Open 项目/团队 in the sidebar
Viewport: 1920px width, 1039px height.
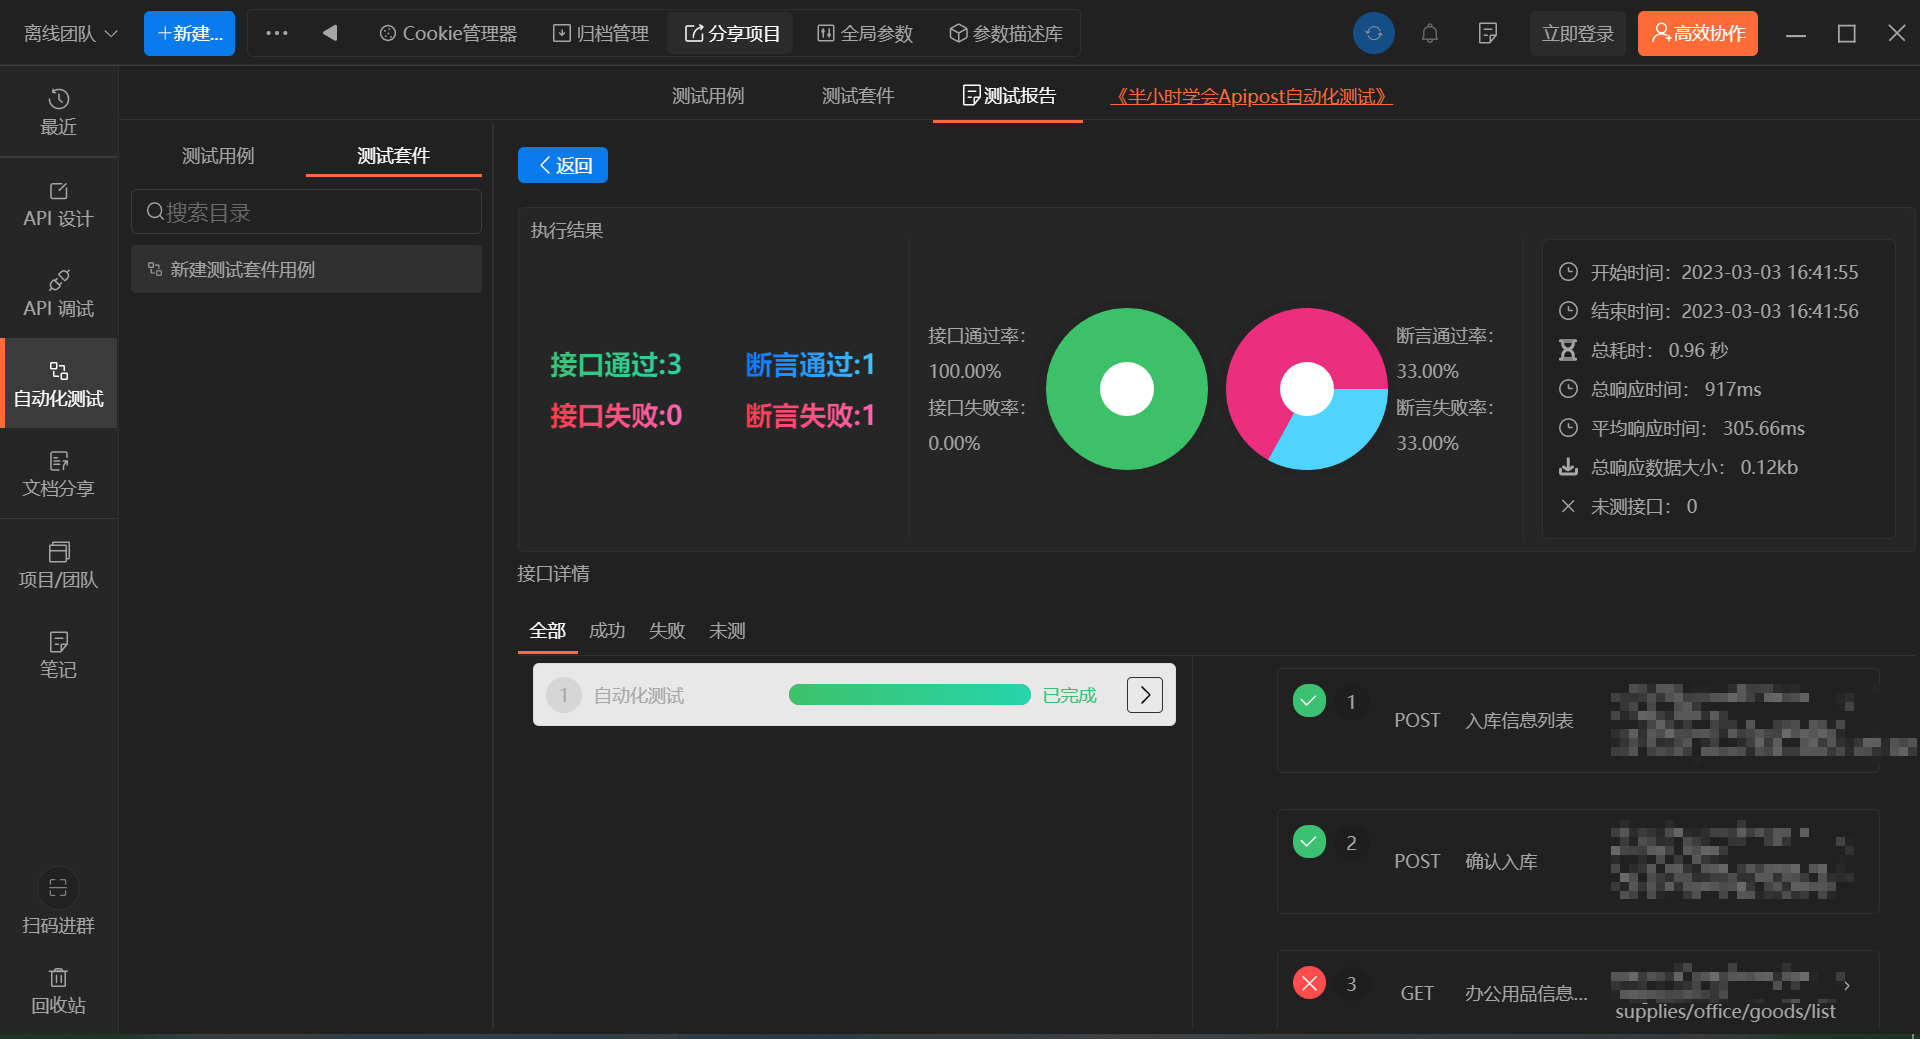click(58, 565)
